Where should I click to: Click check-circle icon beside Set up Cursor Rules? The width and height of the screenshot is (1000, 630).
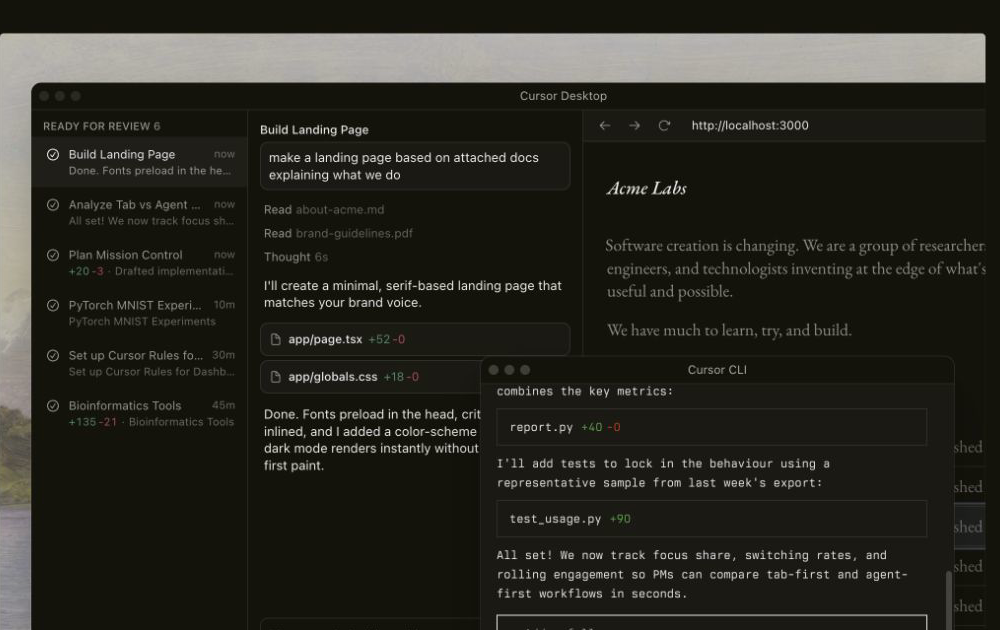[53, 355]
